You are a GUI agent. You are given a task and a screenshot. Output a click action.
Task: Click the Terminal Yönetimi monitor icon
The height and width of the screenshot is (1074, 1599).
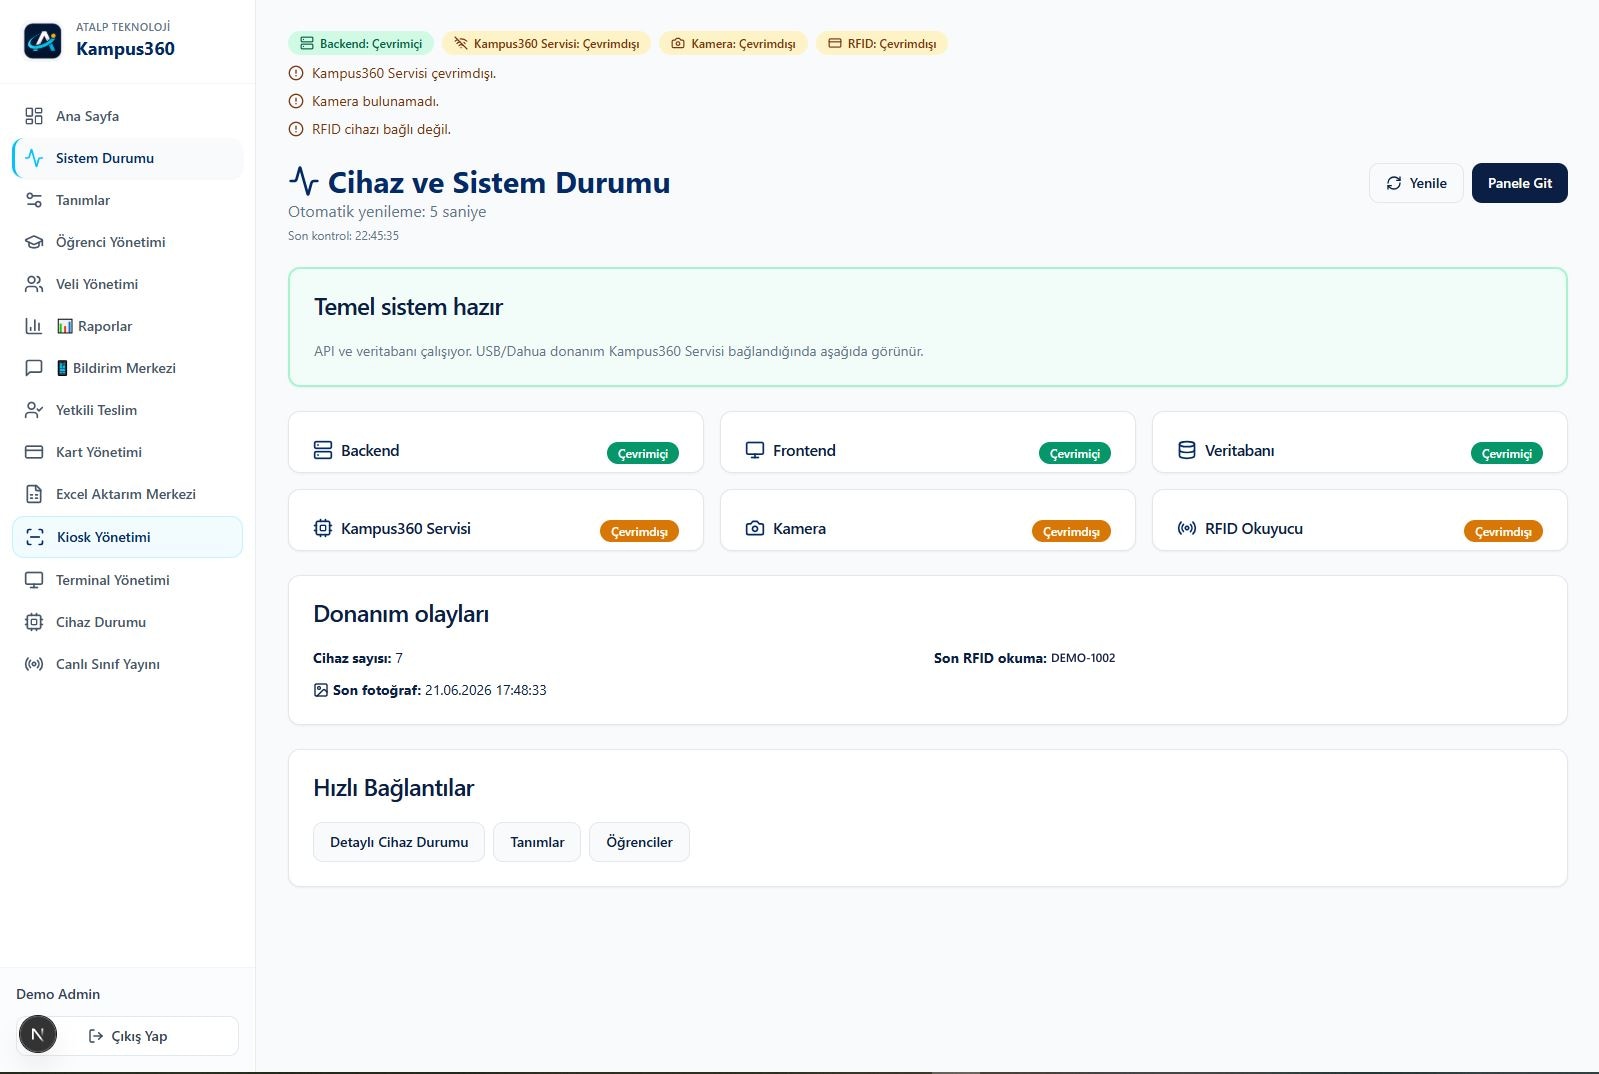coord(34,580)
